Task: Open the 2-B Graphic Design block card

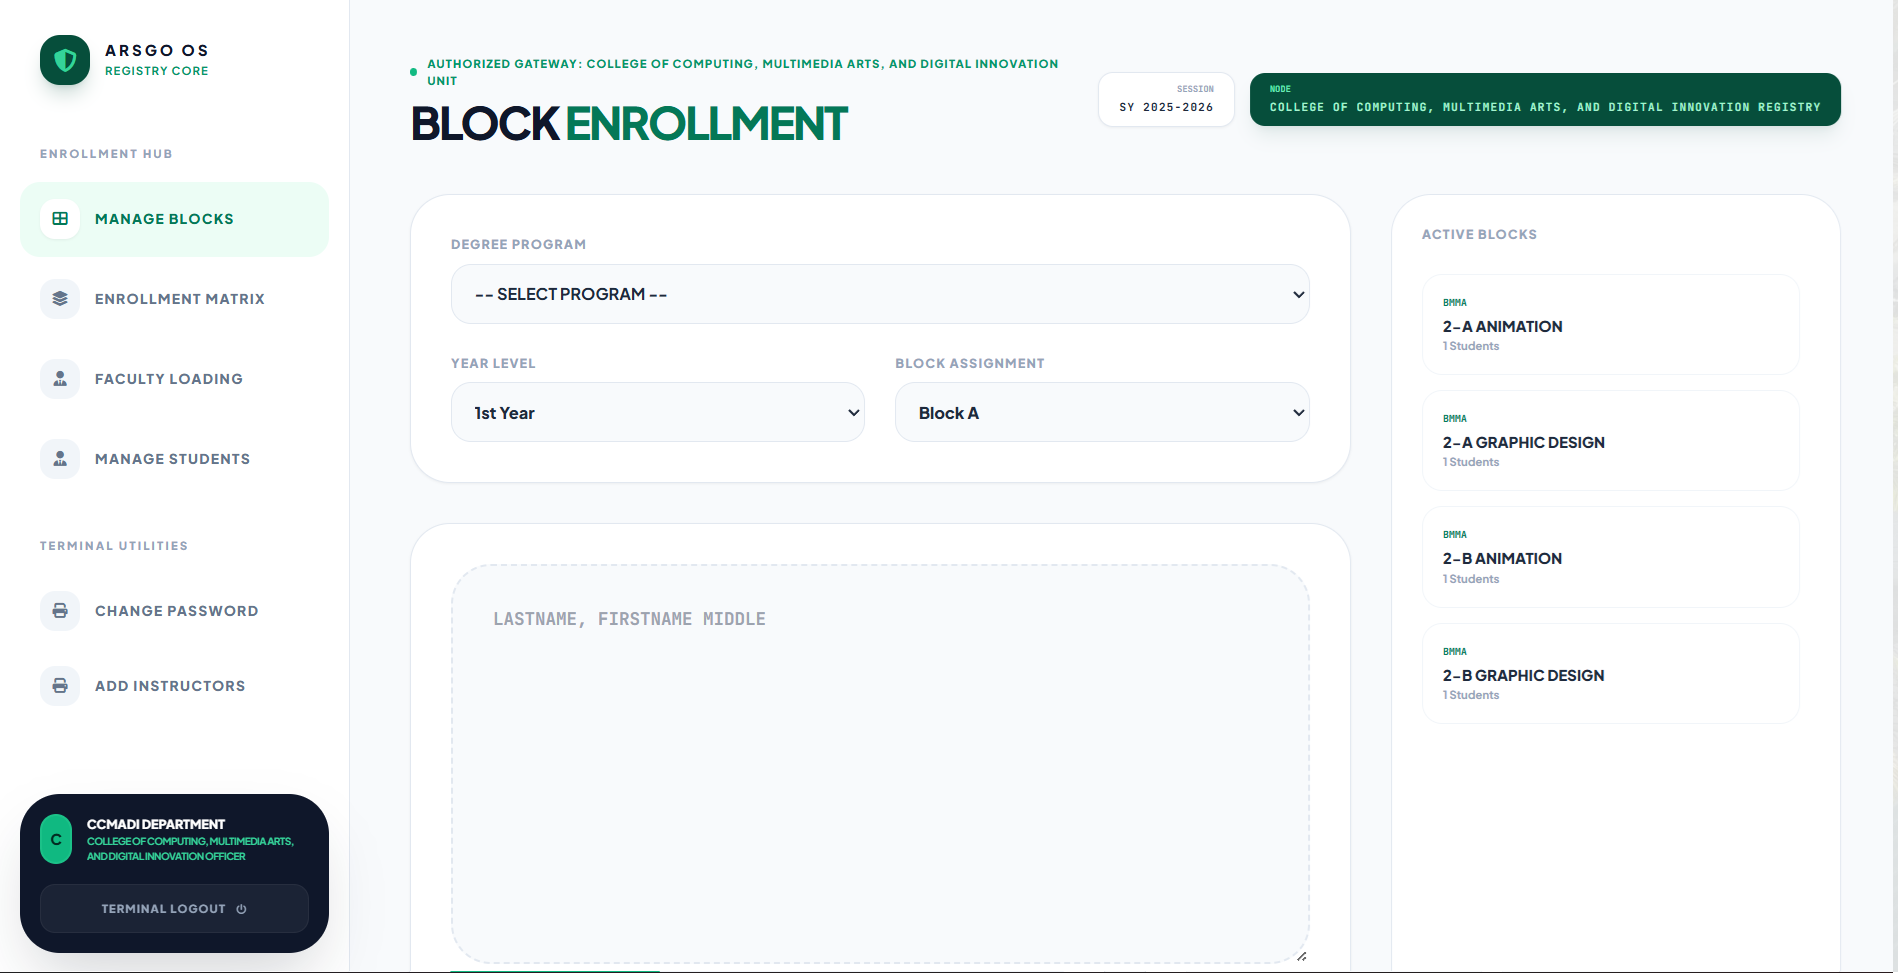Action: [x=1609, y=674]
